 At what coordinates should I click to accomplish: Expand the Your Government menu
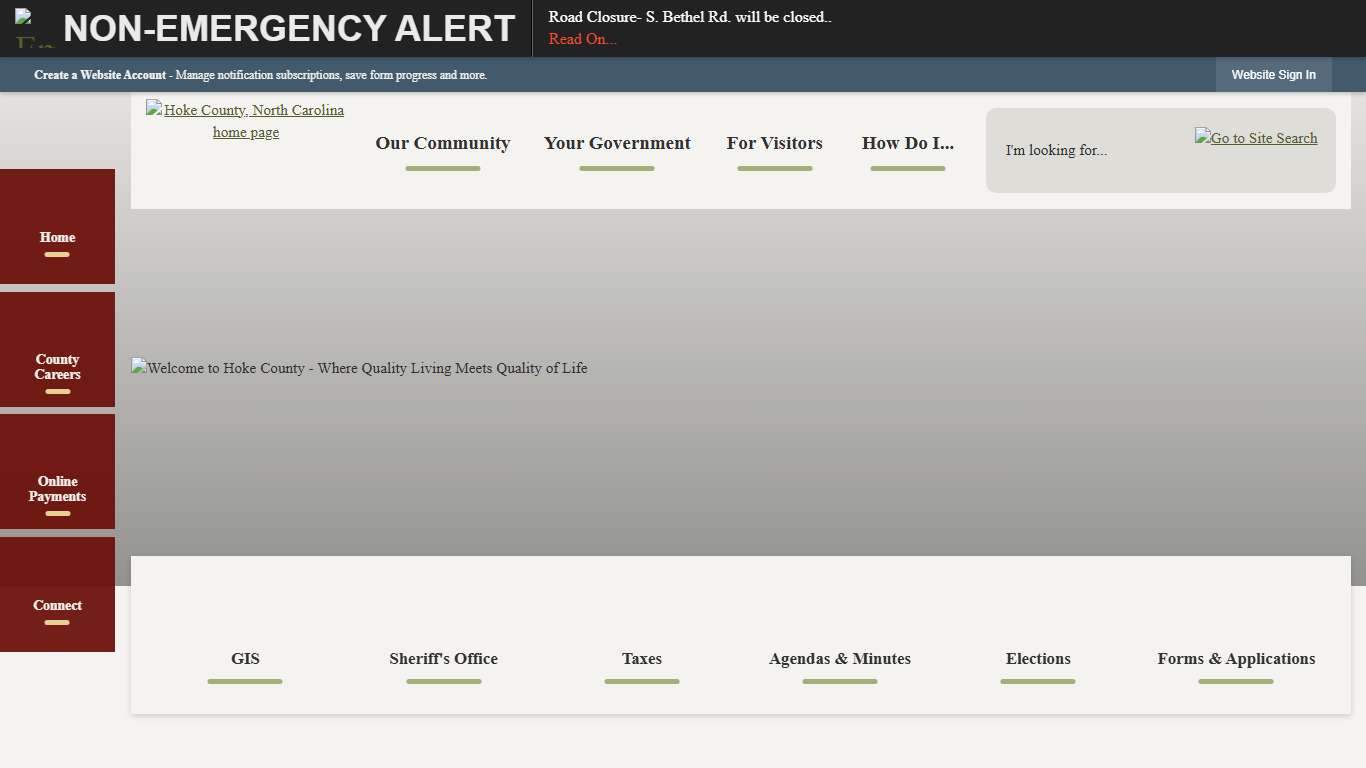tap(617, 143)
